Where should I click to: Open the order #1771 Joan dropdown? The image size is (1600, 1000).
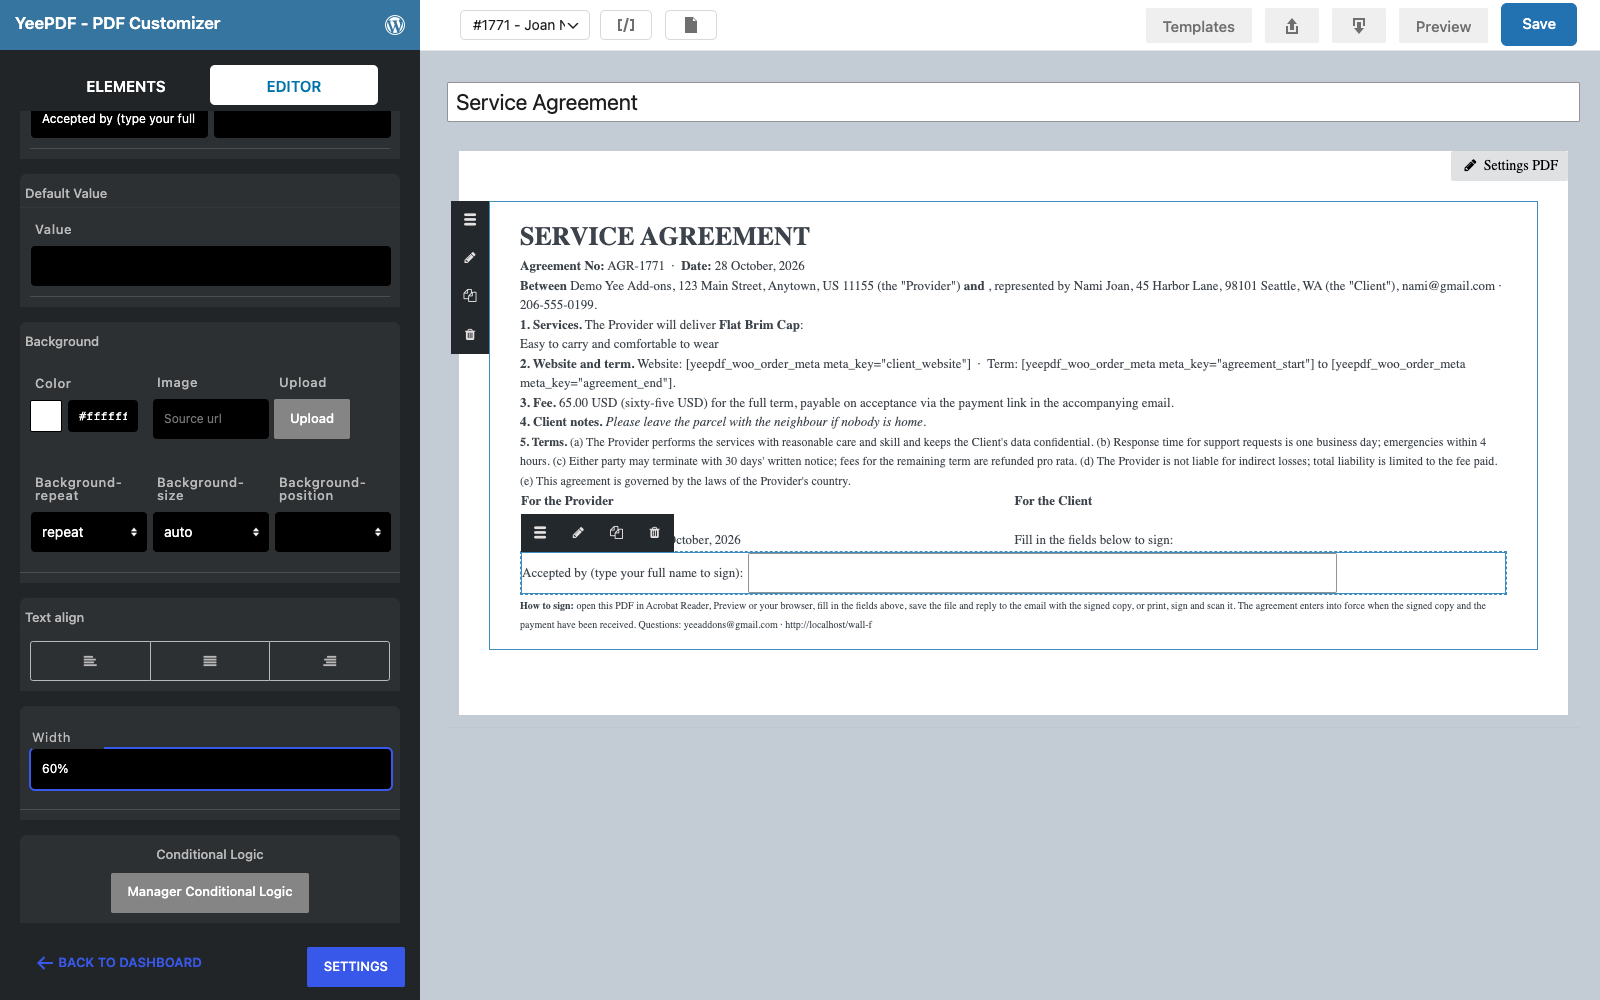(x=525, y=25)
